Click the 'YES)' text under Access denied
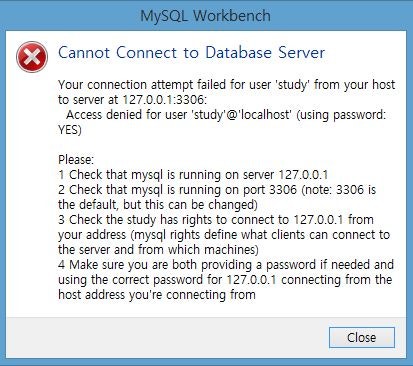The image size is (413, 366). (x=70, y=130)
